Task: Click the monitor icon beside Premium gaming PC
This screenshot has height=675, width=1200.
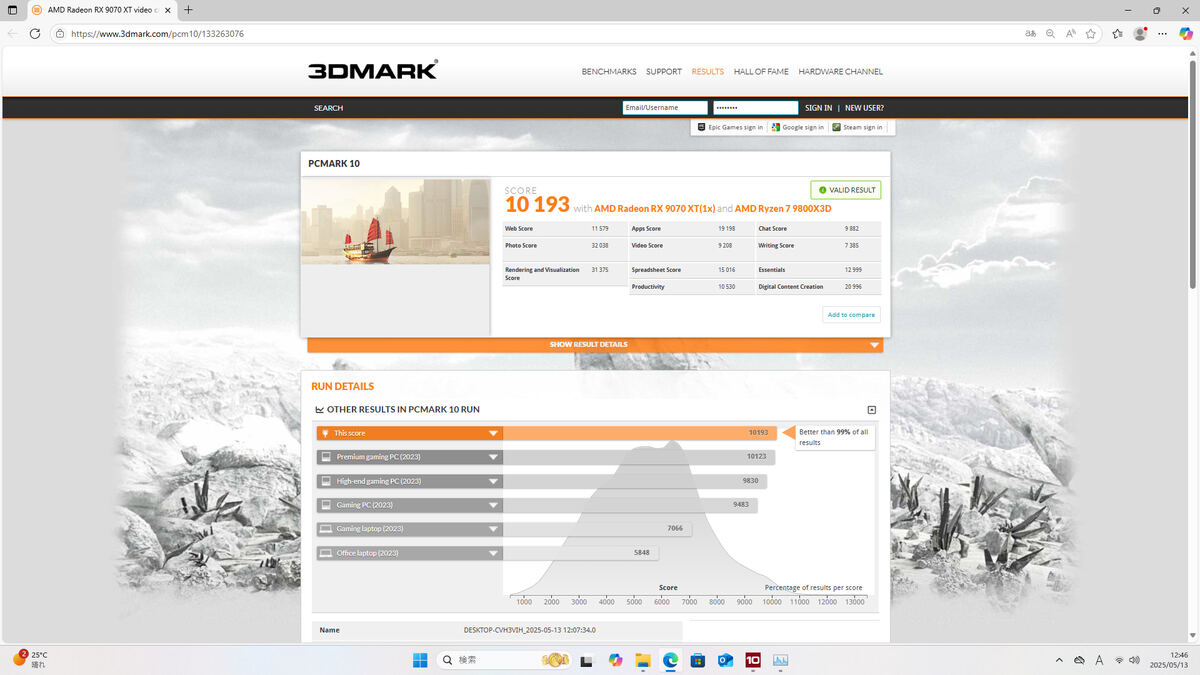Action: point(325,457)
